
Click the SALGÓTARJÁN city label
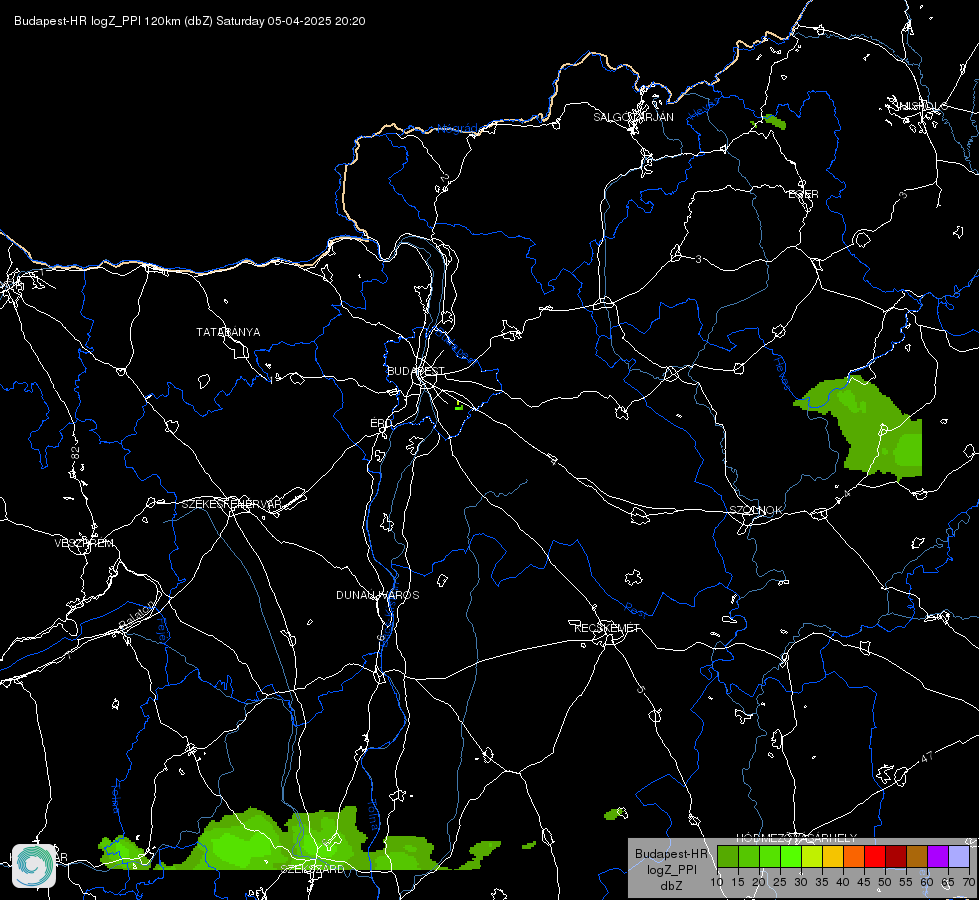(633, 117)
